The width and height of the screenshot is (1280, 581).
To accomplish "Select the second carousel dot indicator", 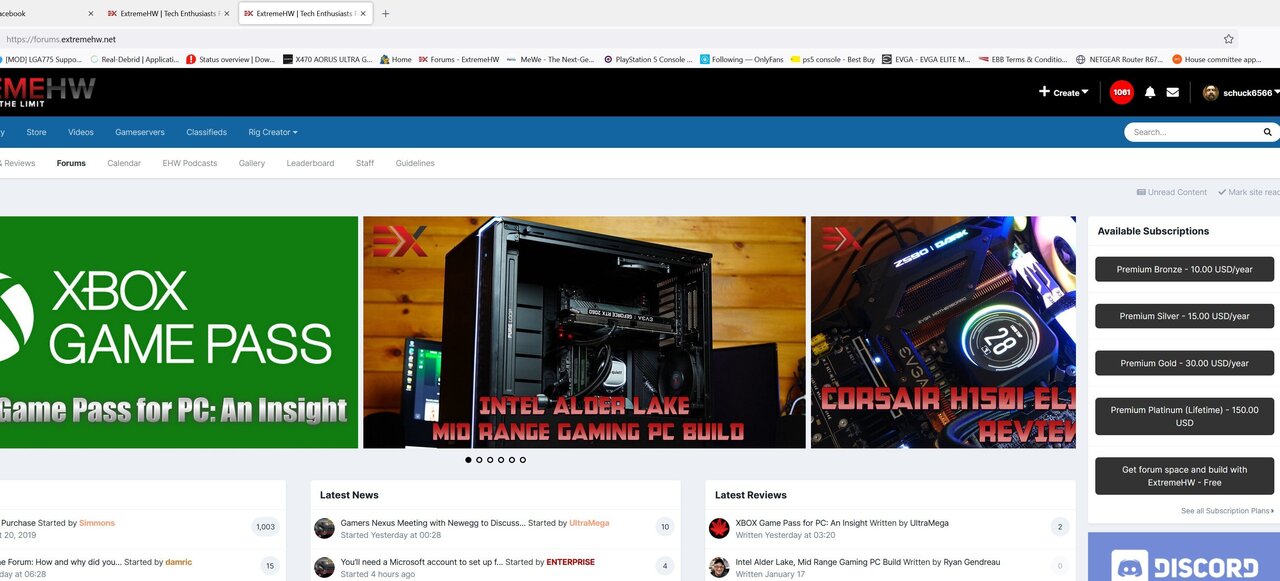I will click(479, 460).
